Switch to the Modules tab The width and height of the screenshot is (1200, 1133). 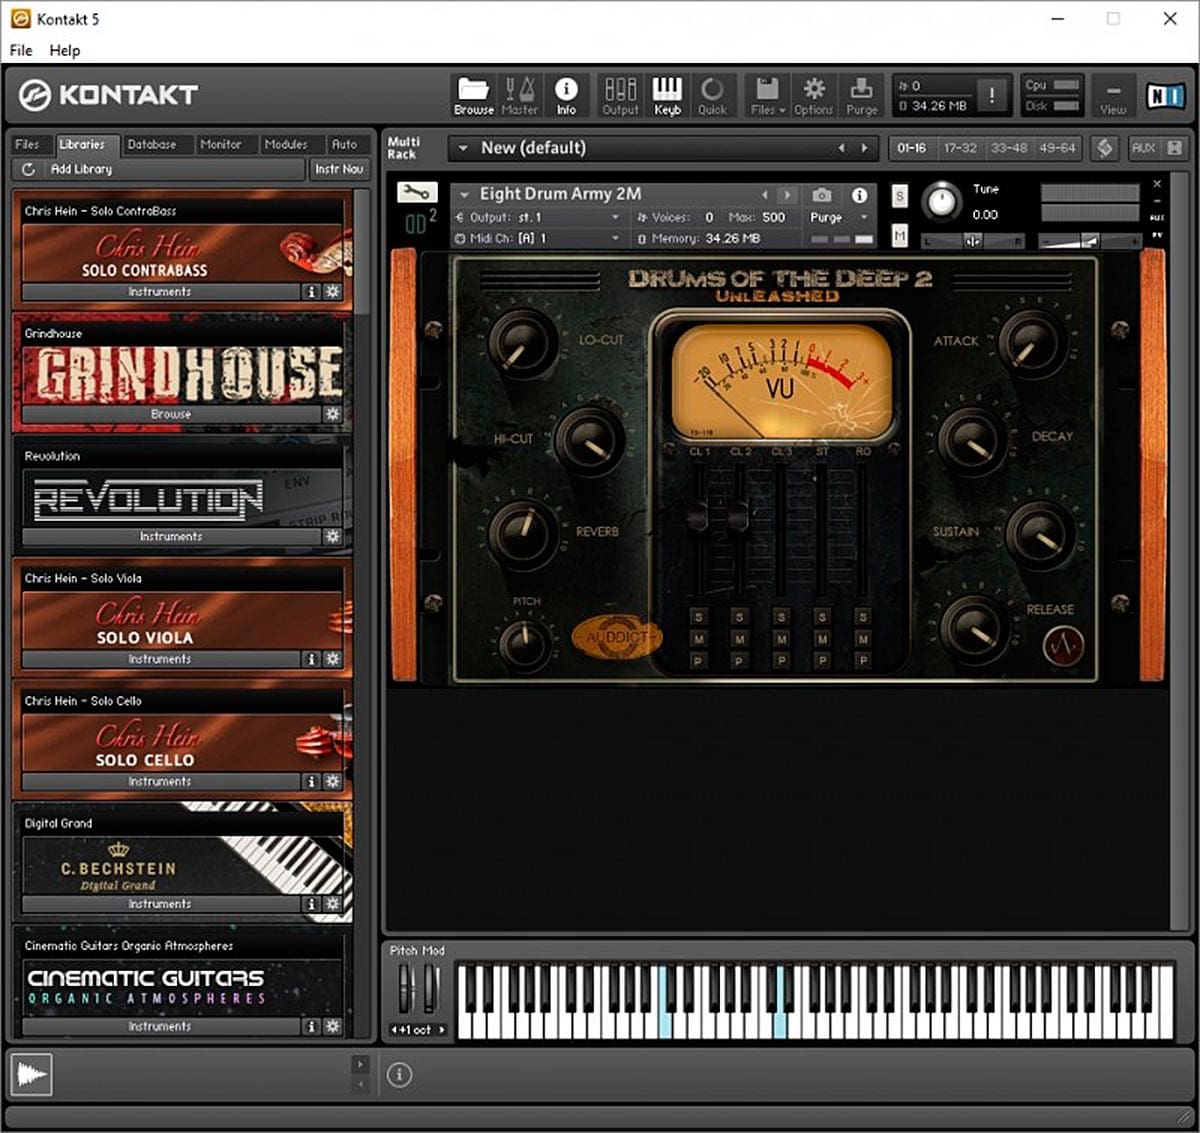click(x=286, y=144)
